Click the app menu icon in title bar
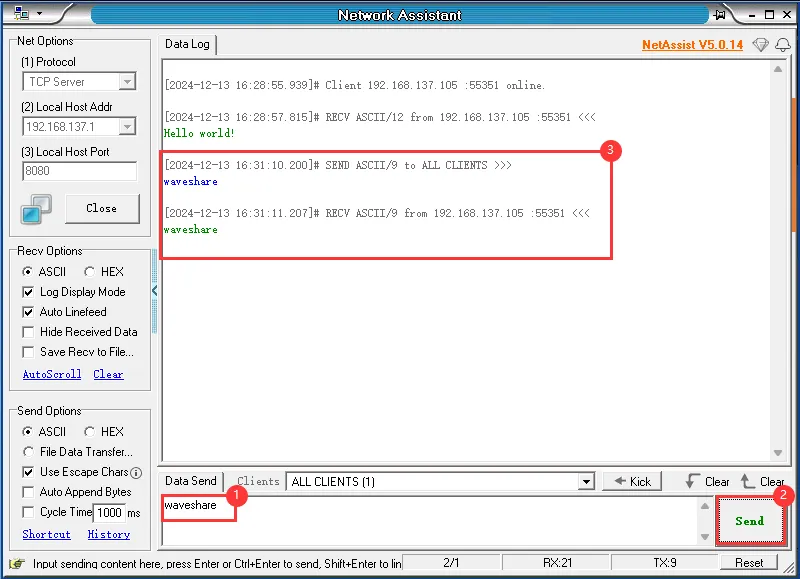 pos(21,14)
